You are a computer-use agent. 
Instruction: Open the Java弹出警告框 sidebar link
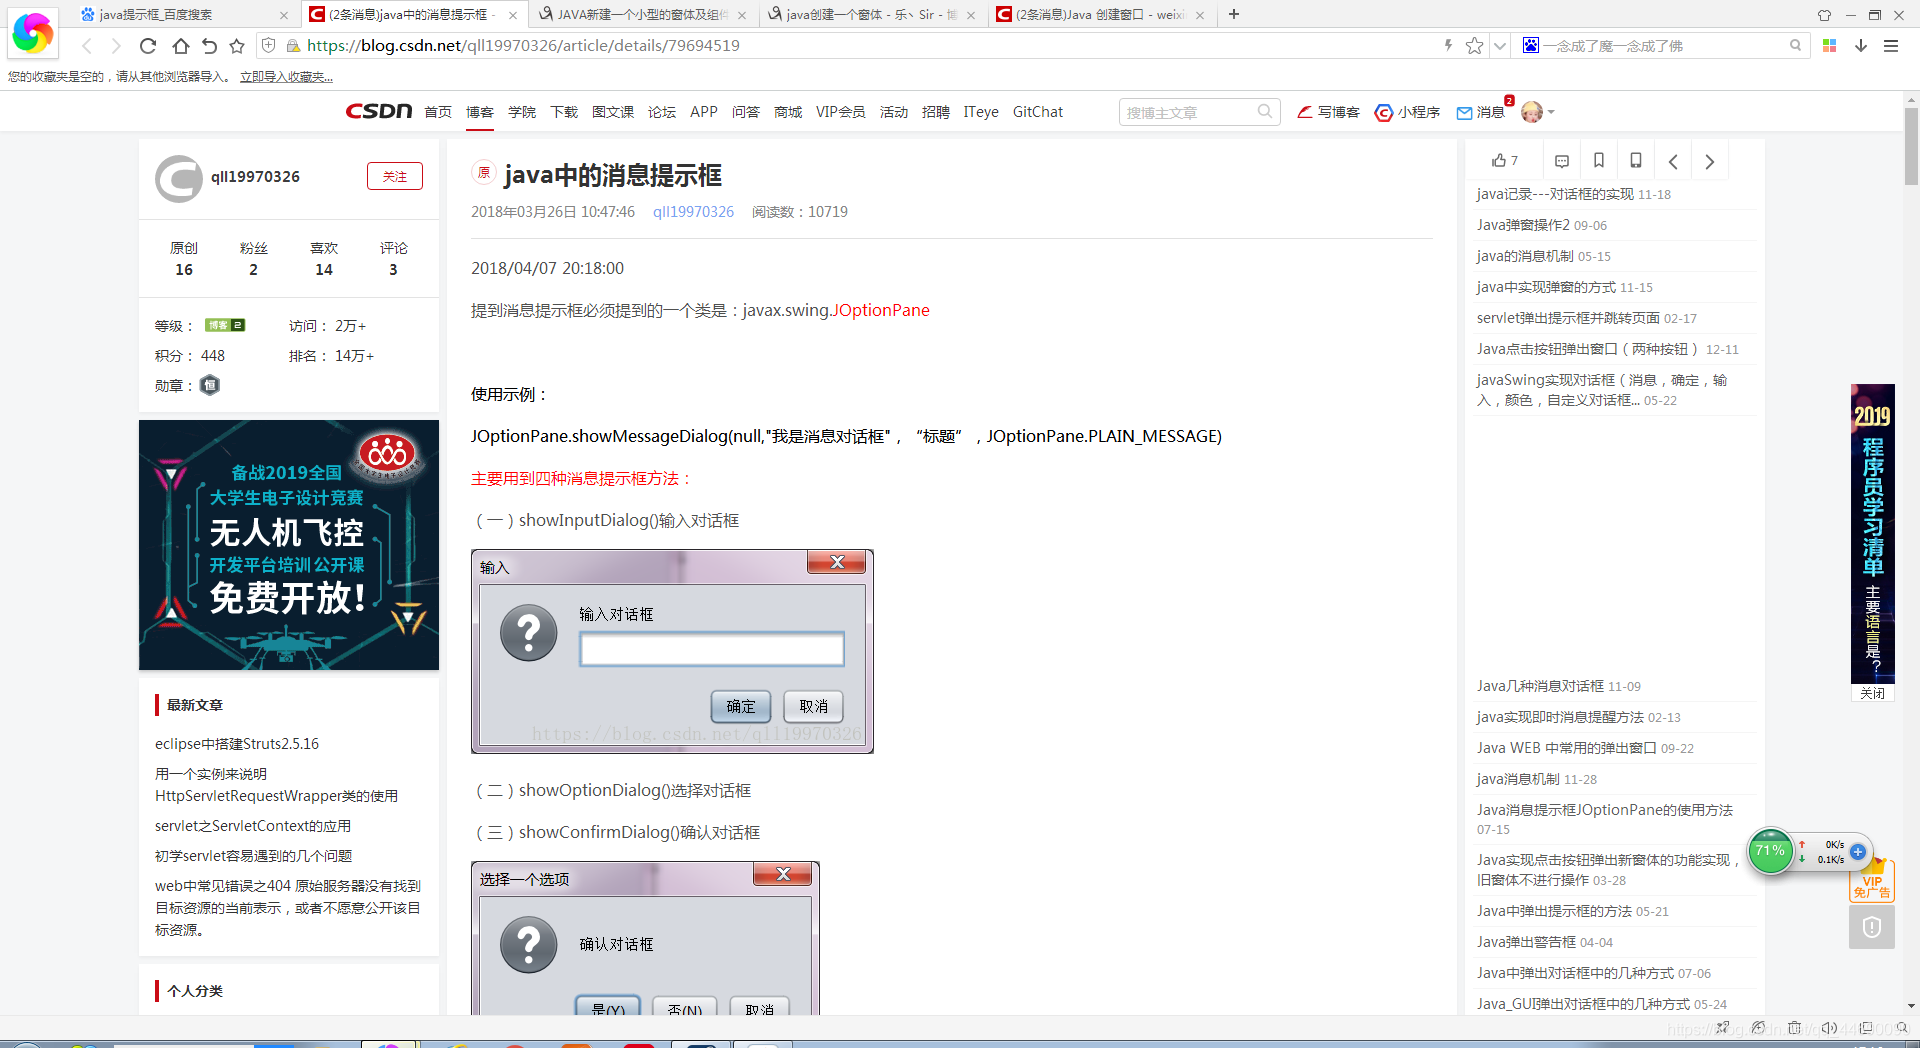click(1525, 941)
